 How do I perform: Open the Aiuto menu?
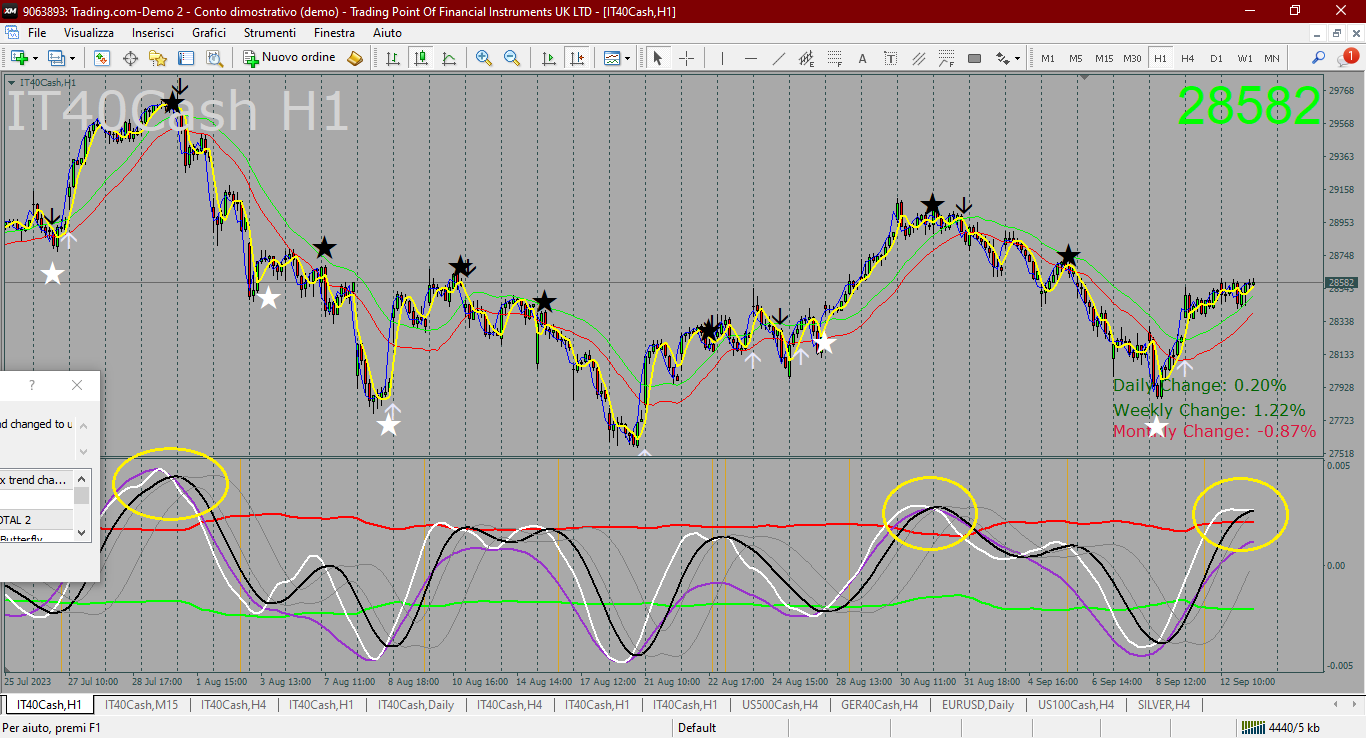tap(387, 32)
